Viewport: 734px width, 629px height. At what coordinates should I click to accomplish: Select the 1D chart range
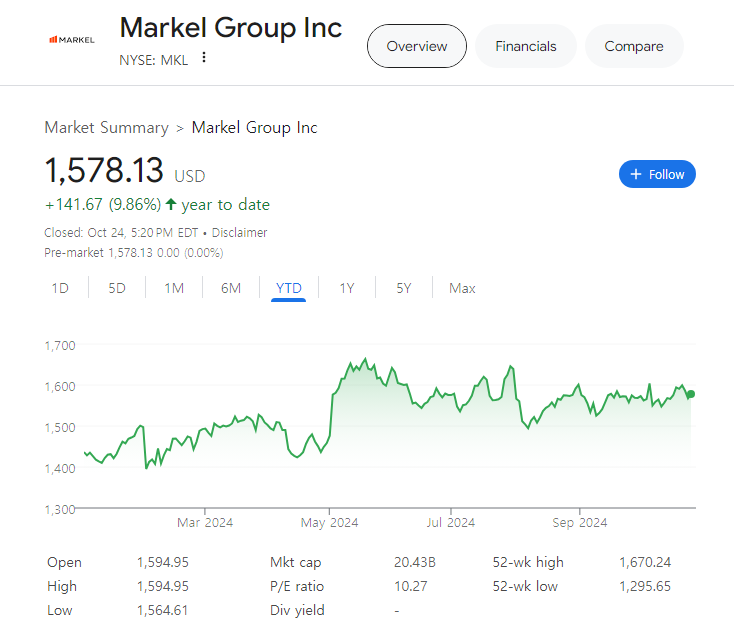pyautogui.click(x=60, y=288)
